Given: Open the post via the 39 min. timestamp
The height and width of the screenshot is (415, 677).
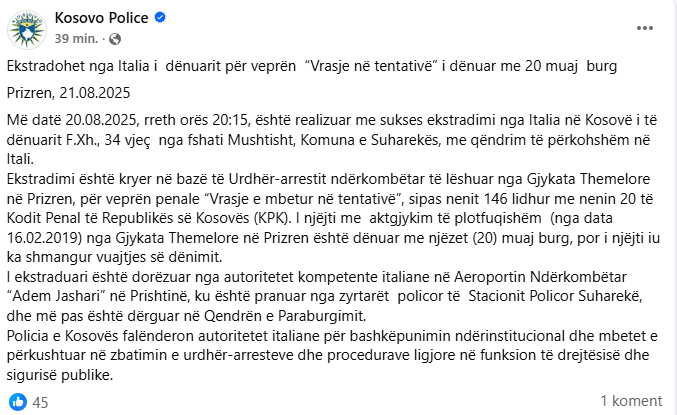Looking at the screenshot, I should (76, 39).
